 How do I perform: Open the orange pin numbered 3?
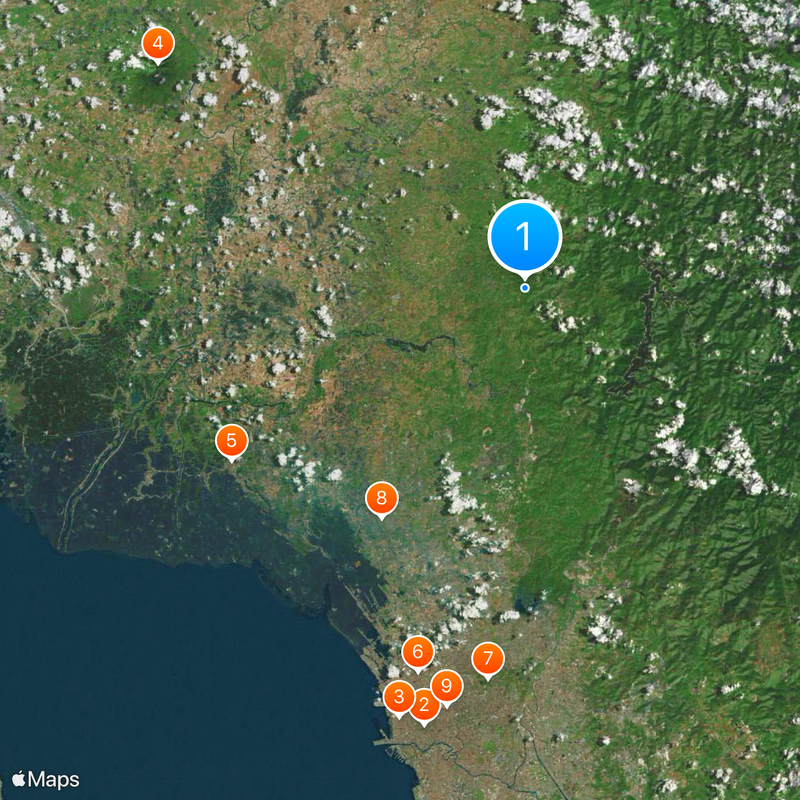[399, 697]
